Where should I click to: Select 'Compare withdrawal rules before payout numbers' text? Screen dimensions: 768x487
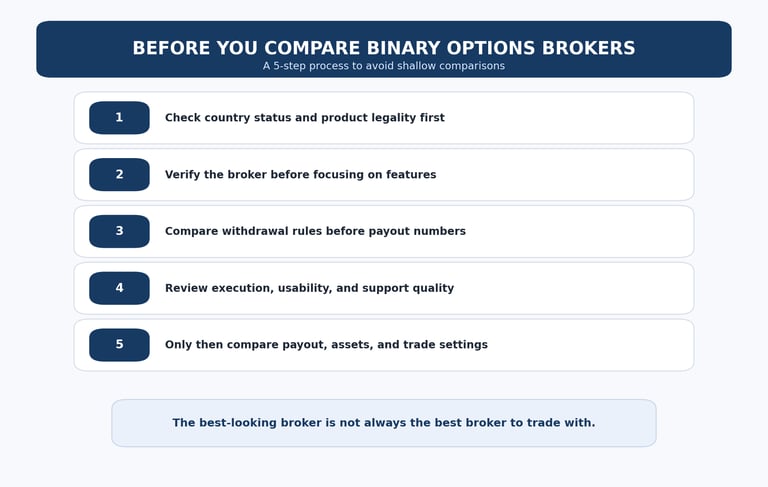[x=315, y=231]
